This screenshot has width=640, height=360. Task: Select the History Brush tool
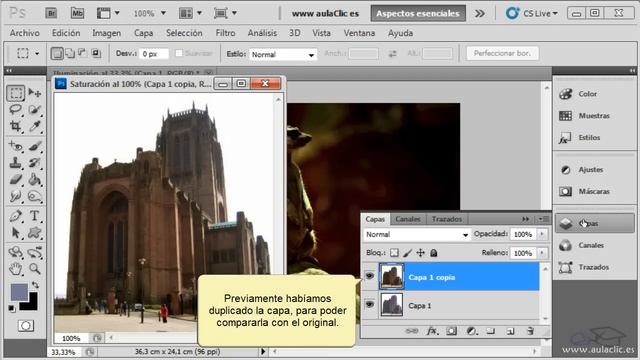click(x=35, y=162)
